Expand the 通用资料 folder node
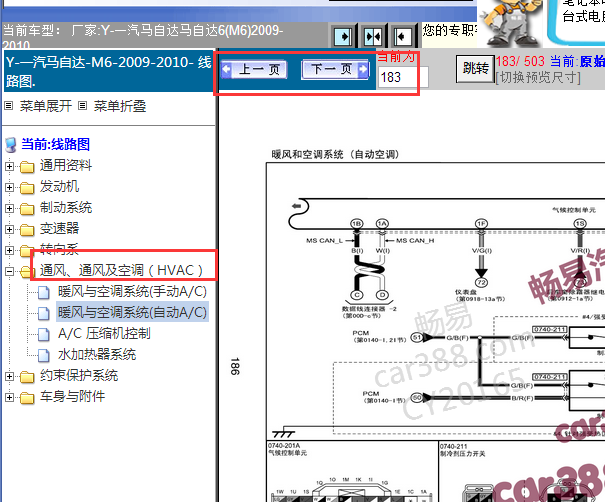The width and height of the screenshot is (605, 502). [x=9, y=166]
